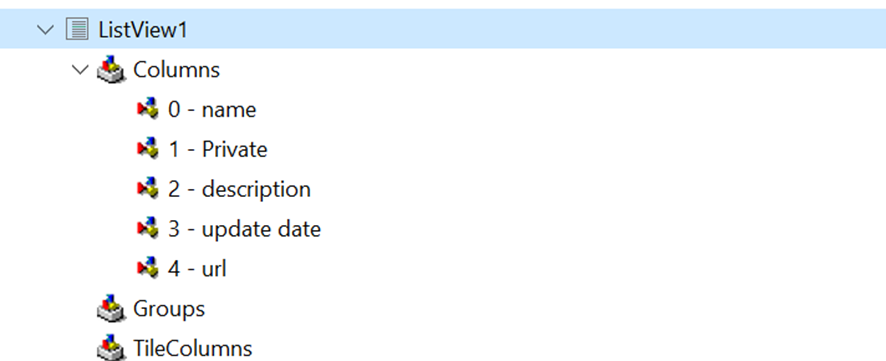Select column item 1 - Private
The image size is (886, 361).
pos(218,149)
